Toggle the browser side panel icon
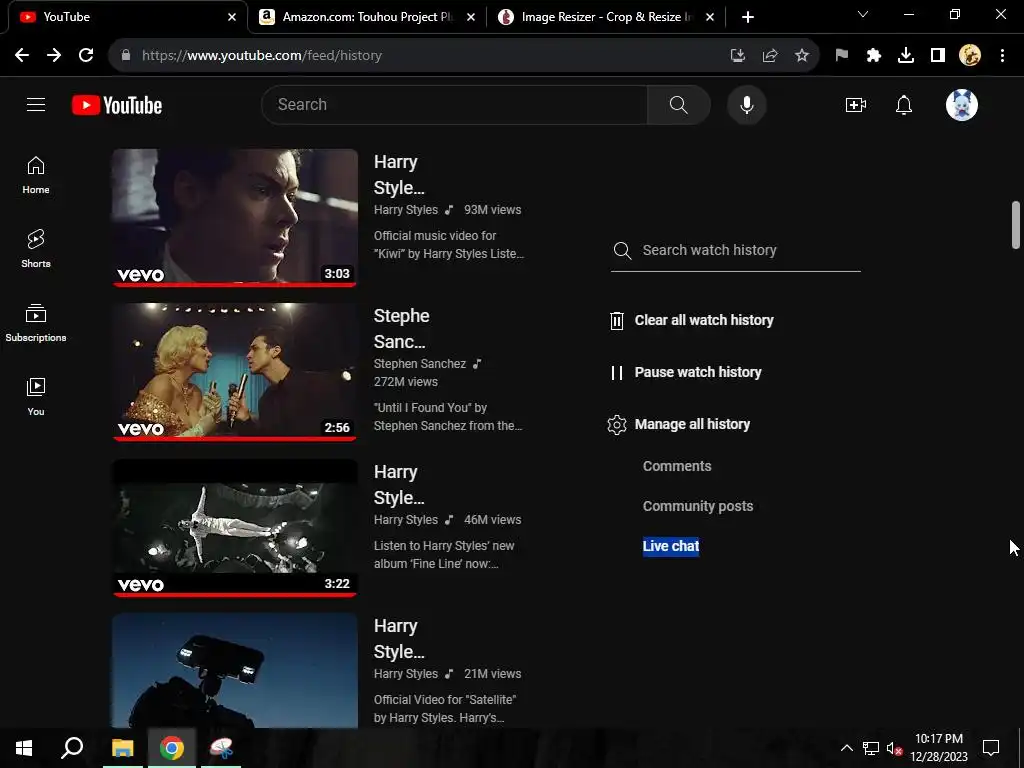Image resolution: width=1024 pixels, height=768 pixels. coord(938,56)
